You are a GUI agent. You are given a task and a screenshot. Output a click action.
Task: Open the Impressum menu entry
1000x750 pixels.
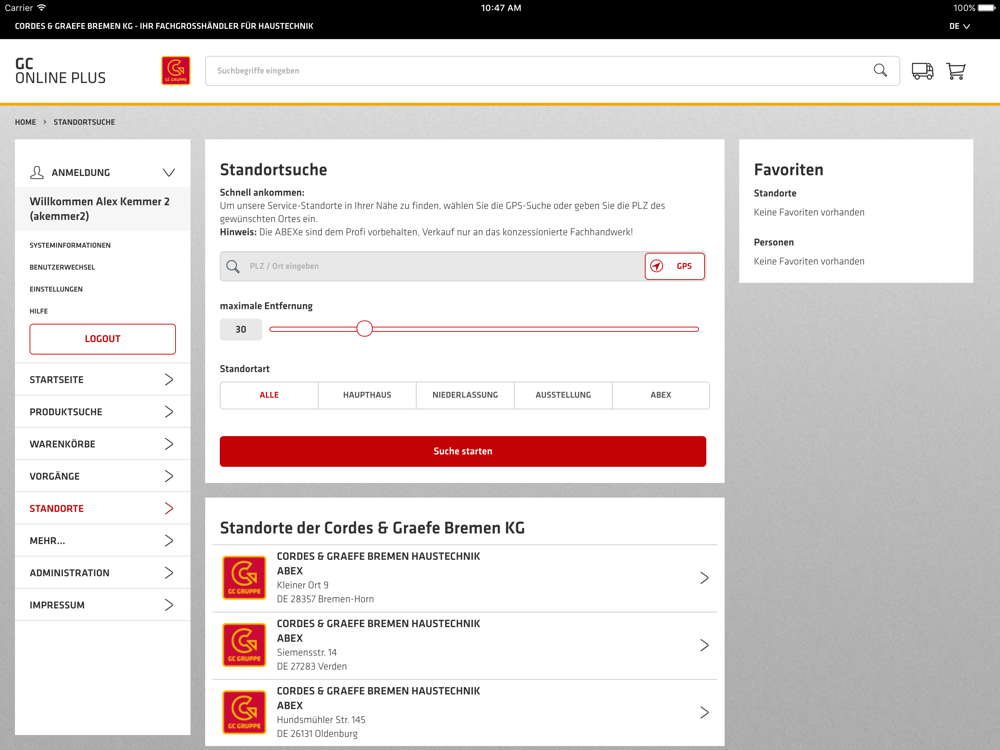(x=103, y=605)
